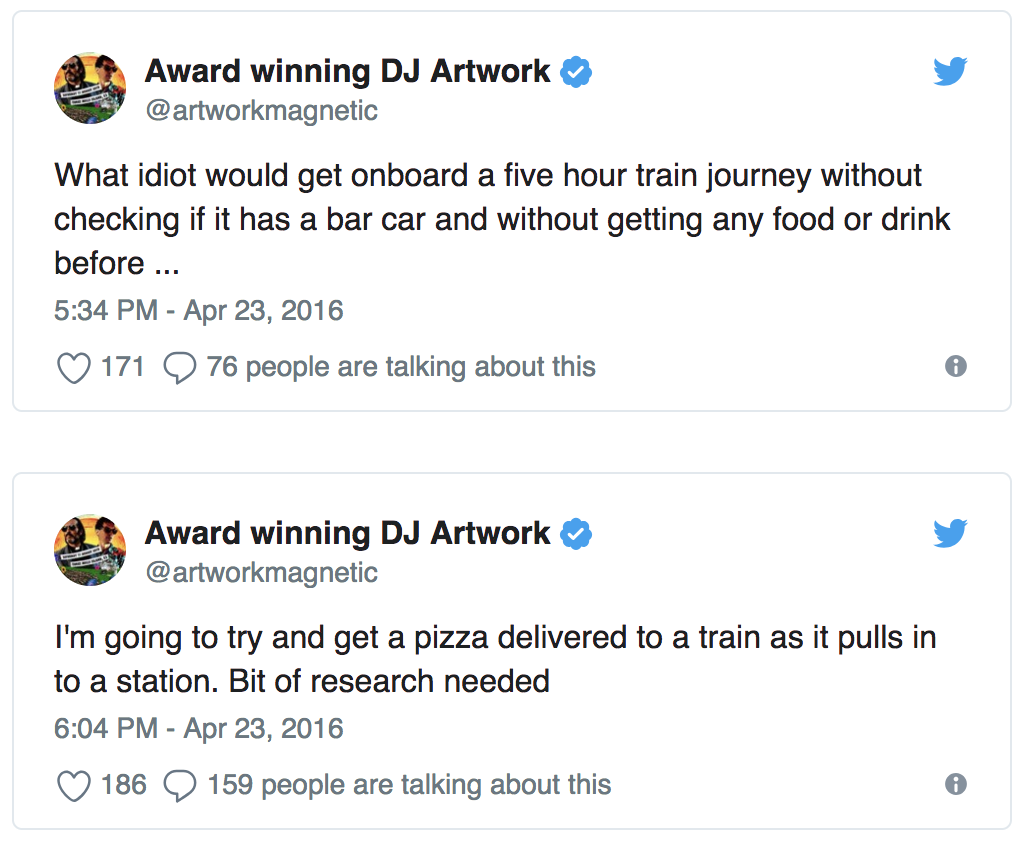Click info icon on the pizza tweet
The width and height of the screenshot is (1018, 842).
(x=956, y=784)
